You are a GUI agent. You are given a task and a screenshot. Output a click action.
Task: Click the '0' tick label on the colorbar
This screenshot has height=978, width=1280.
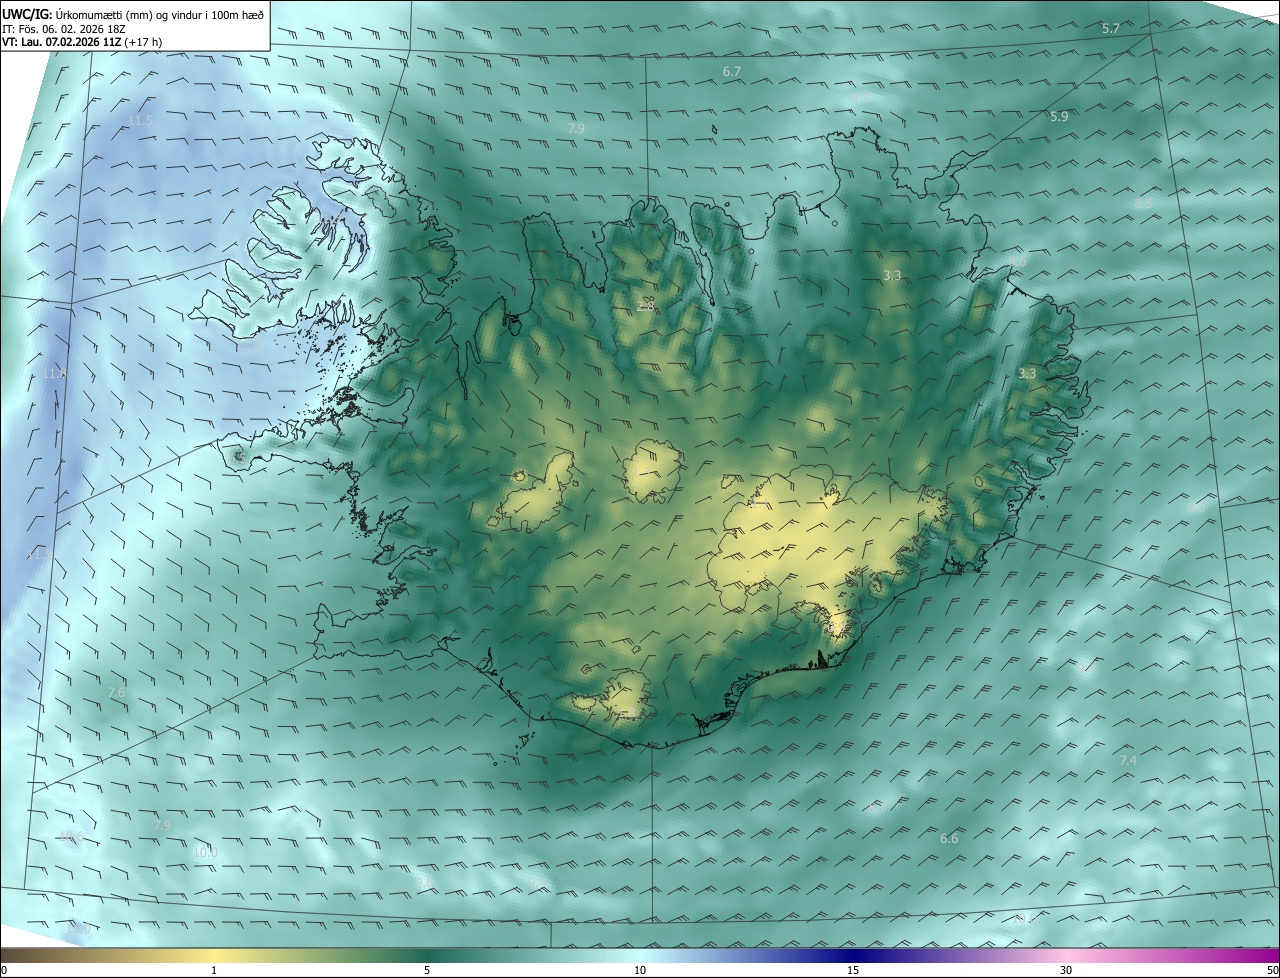4,970
